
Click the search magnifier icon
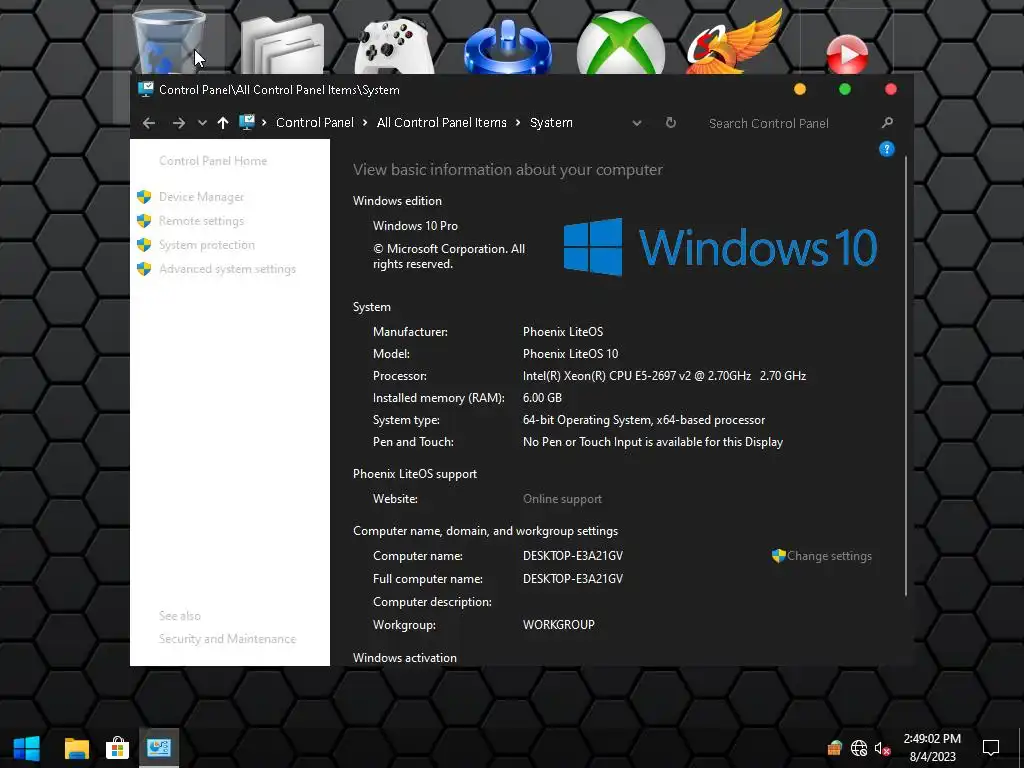pos(887,123)
